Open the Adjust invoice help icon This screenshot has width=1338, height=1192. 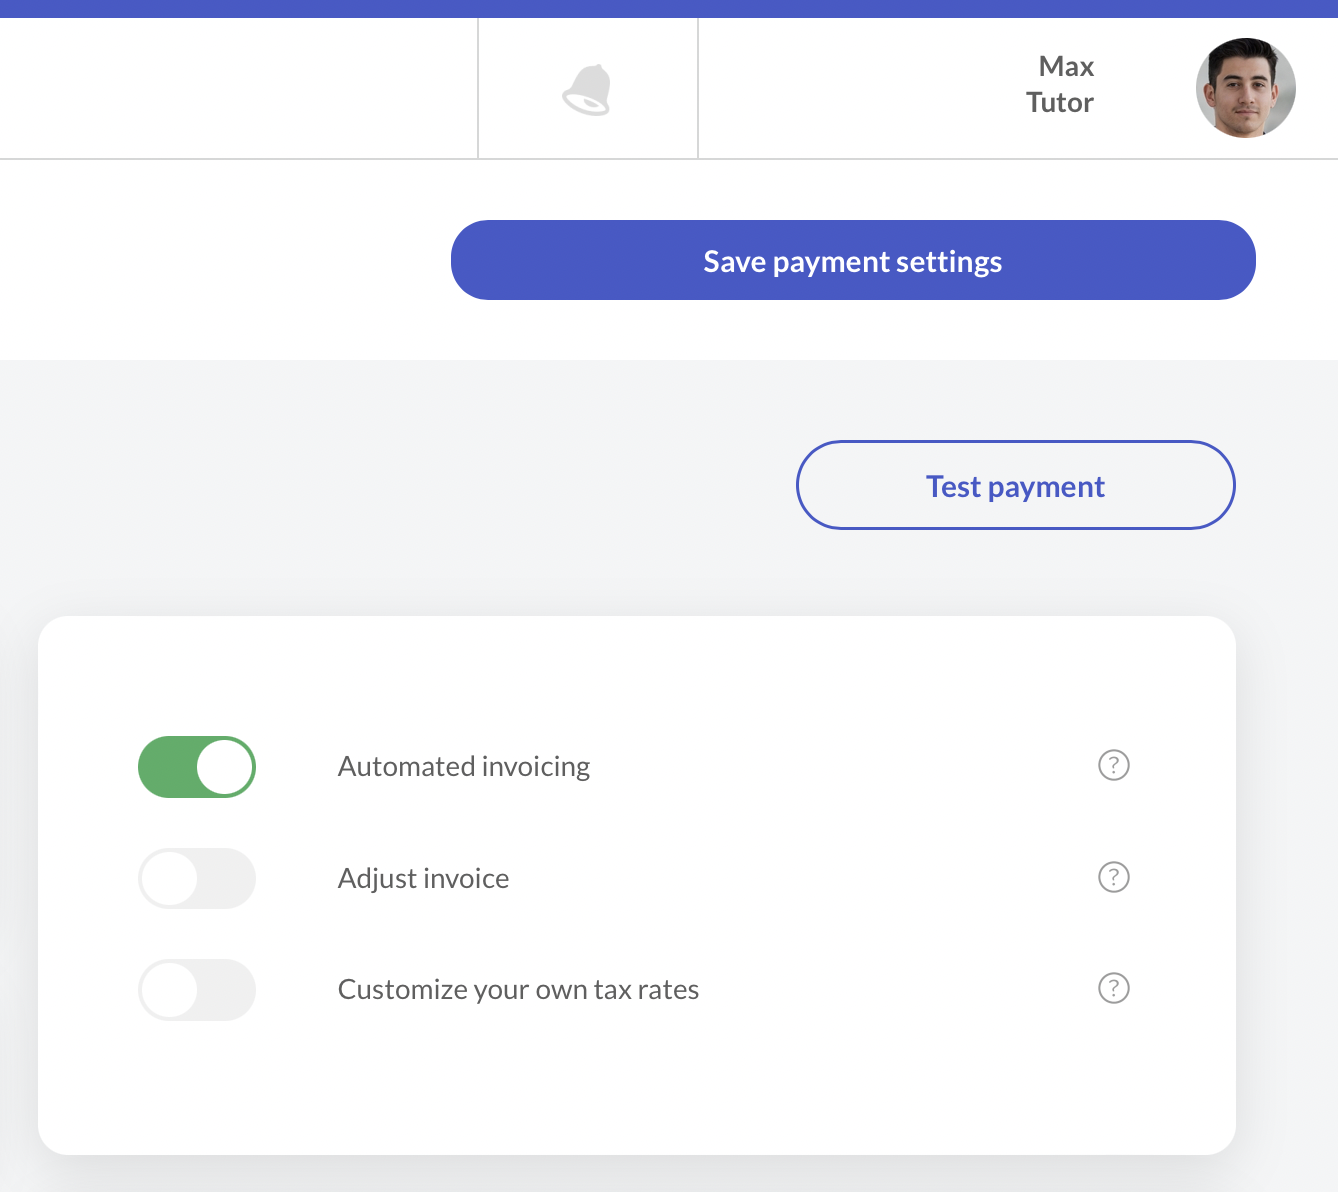click(x=1113, y=877)
